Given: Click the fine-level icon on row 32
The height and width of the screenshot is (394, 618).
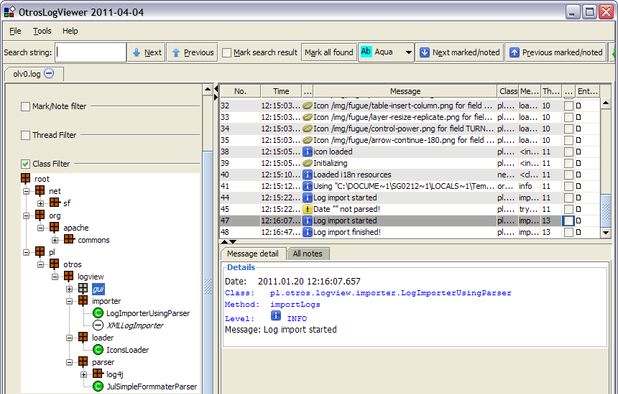Looking at the screenshot, I should (x=307, y=106).
